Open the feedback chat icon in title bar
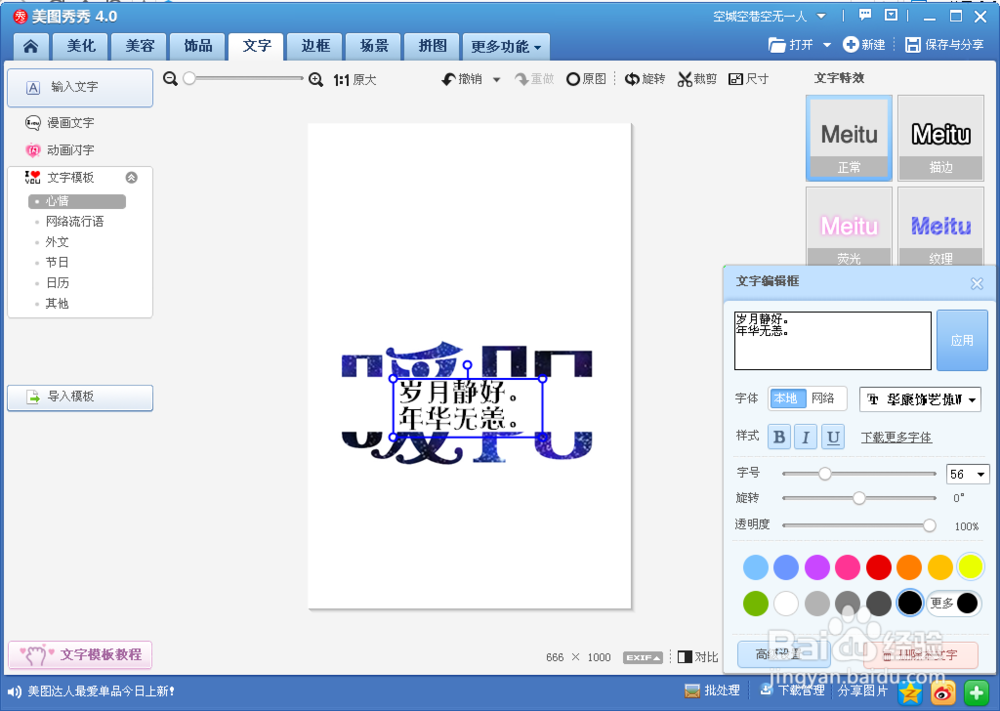Viewport: 1000px width, 711px height. 865,15
